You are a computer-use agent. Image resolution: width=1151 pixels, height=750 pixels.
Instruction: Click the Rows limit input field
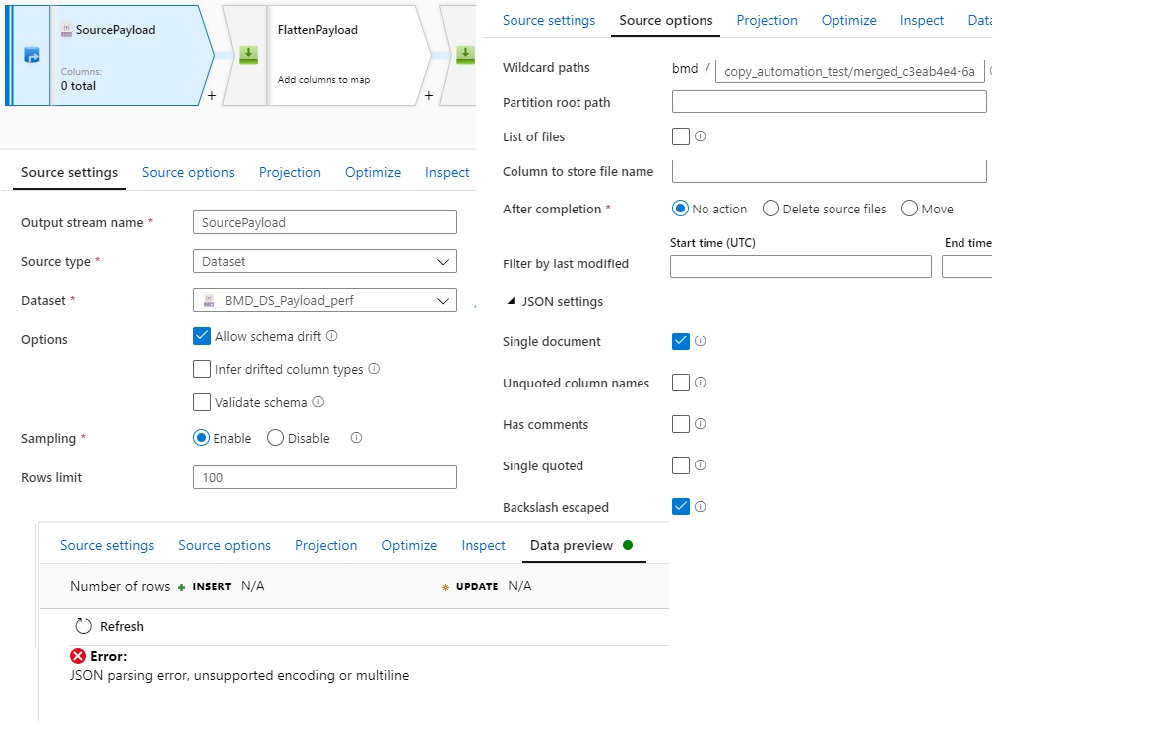click(x=324, y=477)
